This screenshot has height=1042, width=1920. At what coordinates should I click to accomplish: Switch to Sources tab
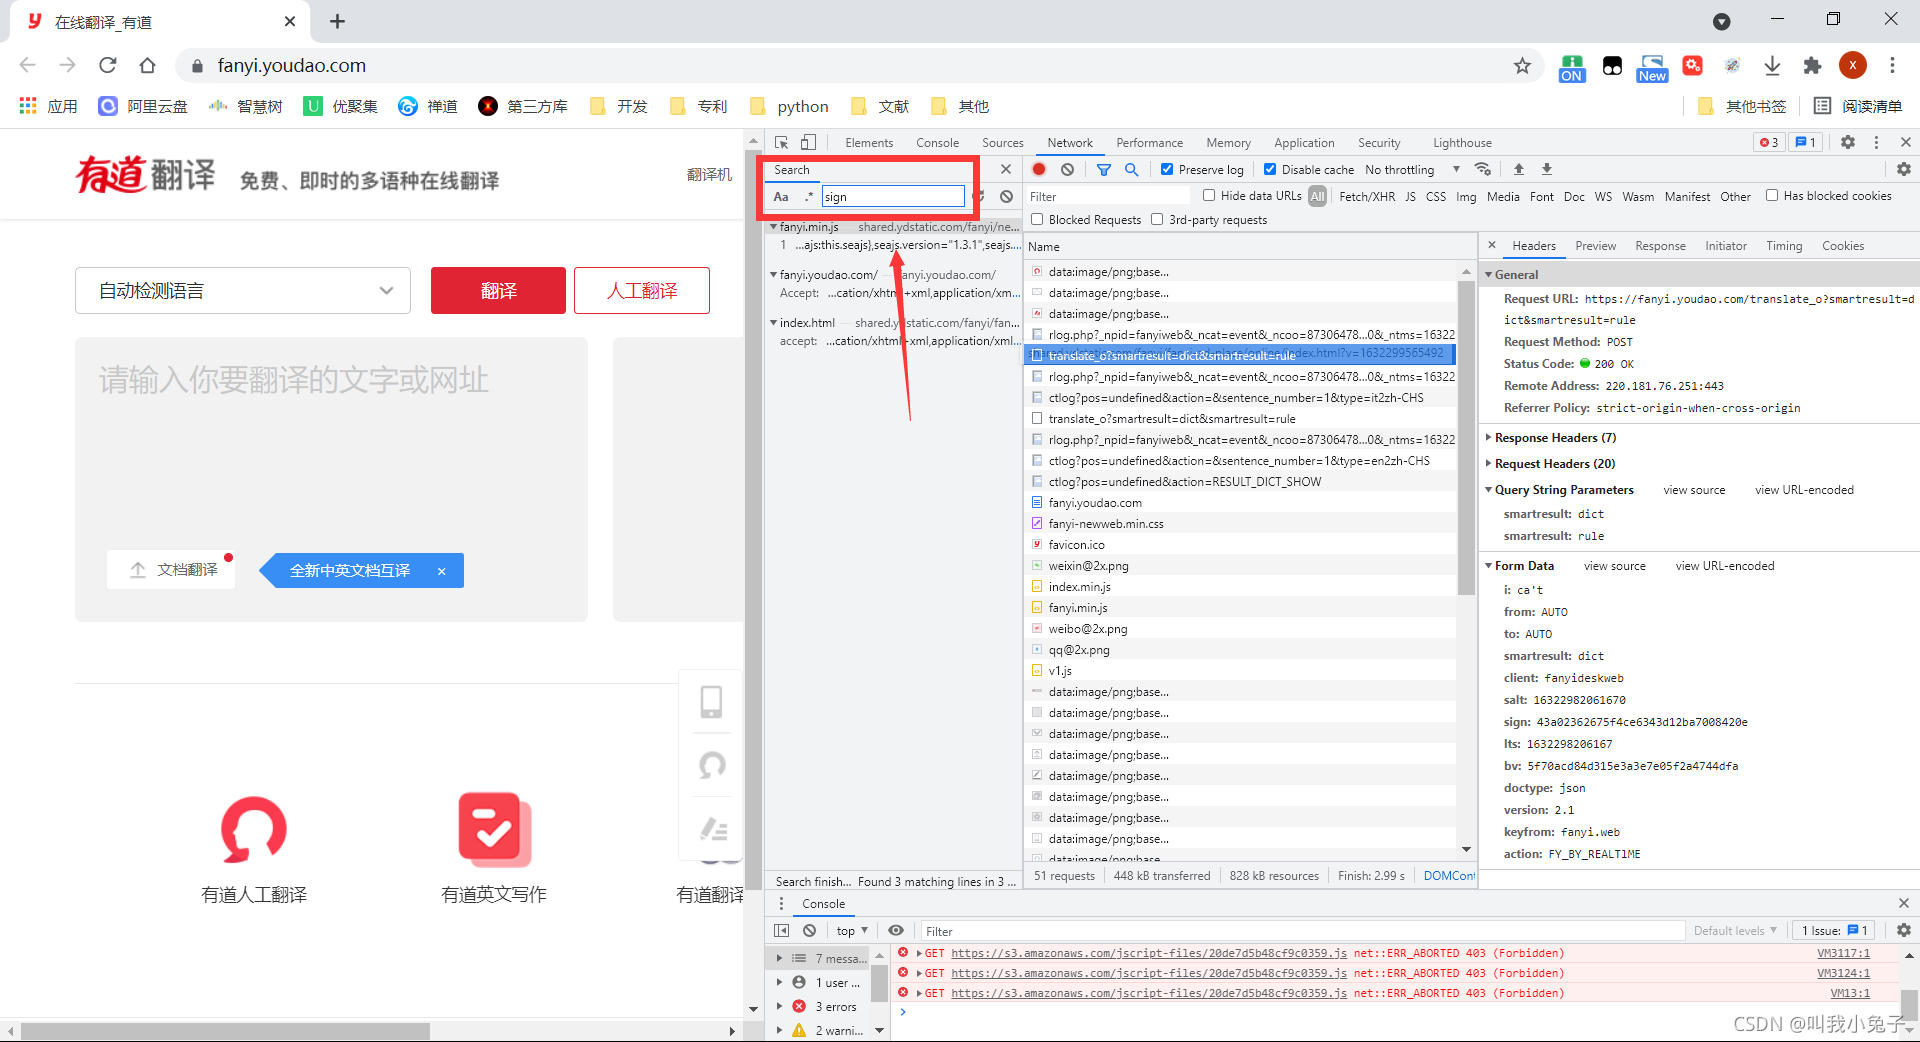tap(1002, 143)
